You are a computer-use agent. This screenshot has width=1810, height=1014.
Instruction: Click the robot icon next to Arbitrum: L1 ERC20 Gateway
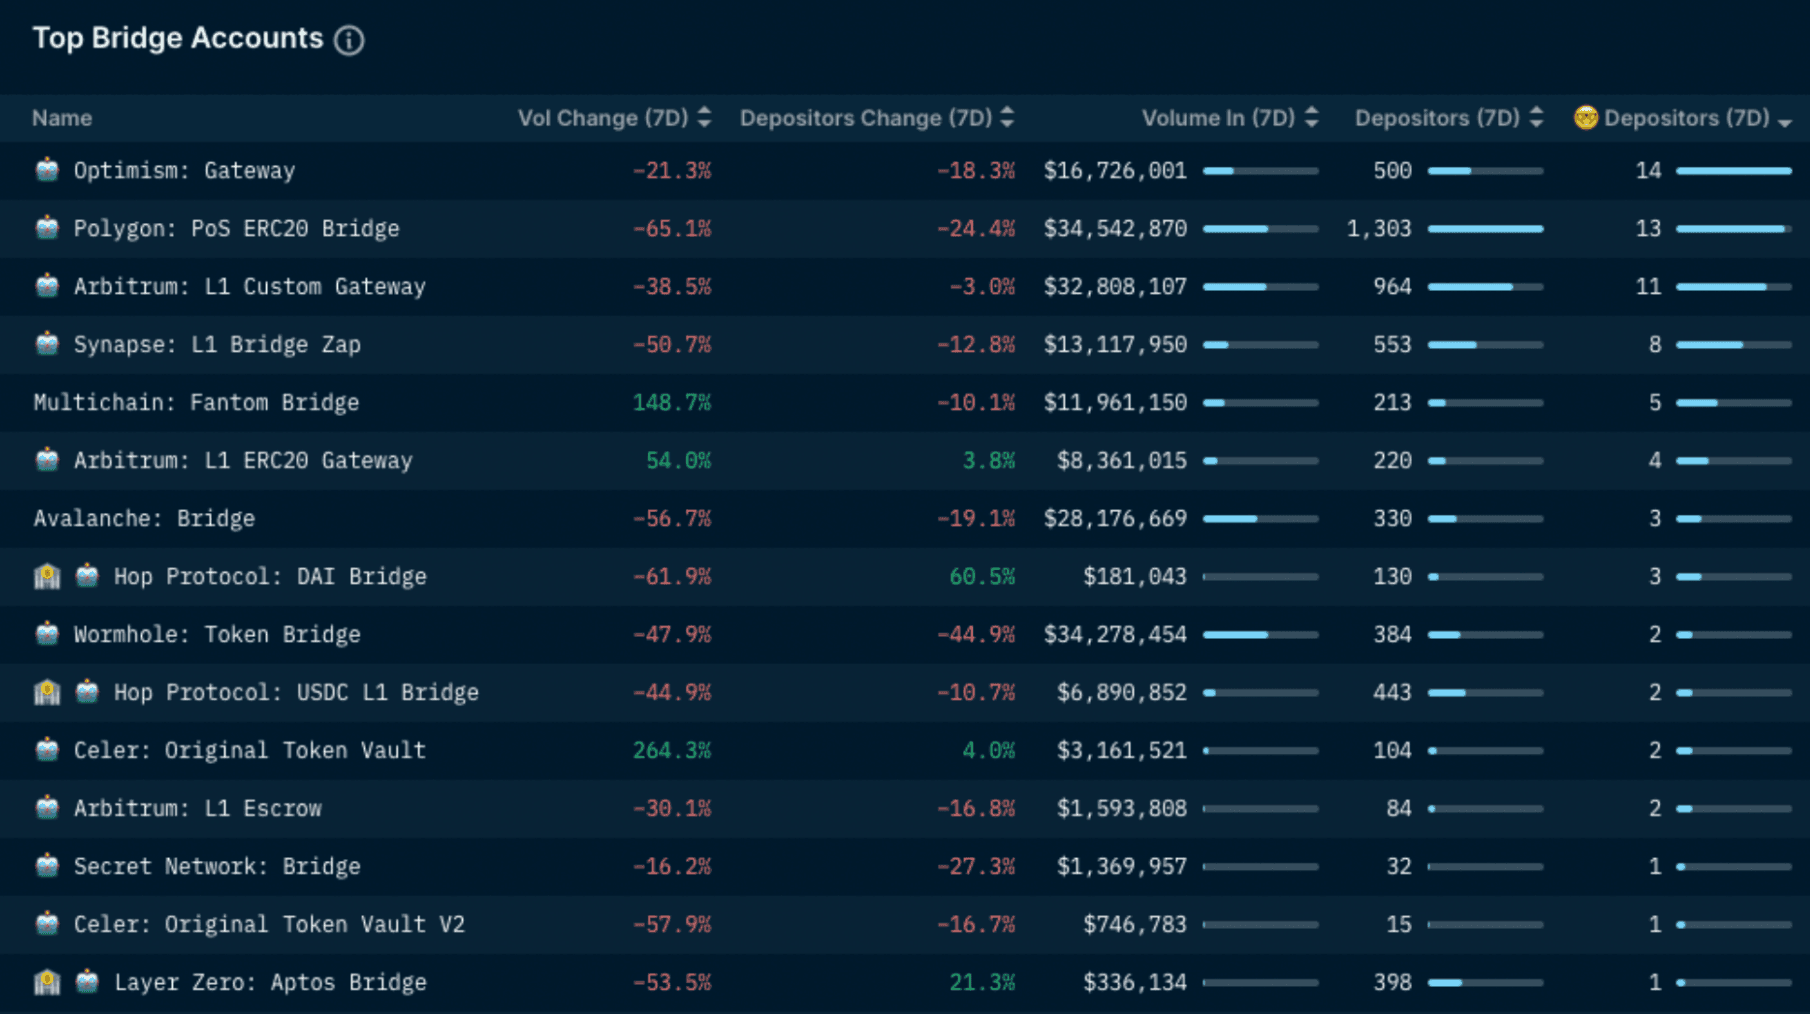point(47,460)
